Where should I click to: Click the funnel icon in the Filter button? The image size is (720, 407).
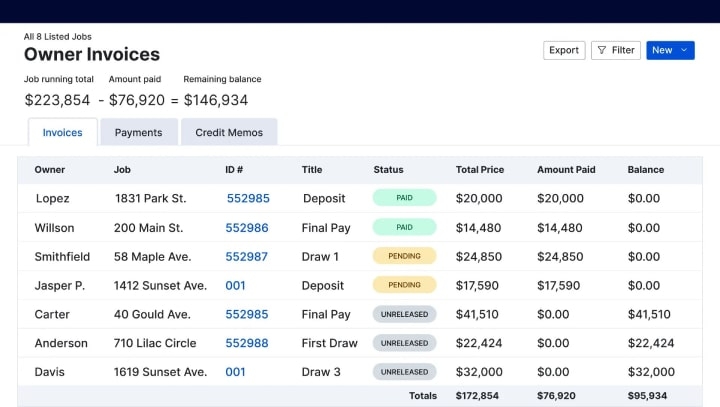tap(602, 50)
